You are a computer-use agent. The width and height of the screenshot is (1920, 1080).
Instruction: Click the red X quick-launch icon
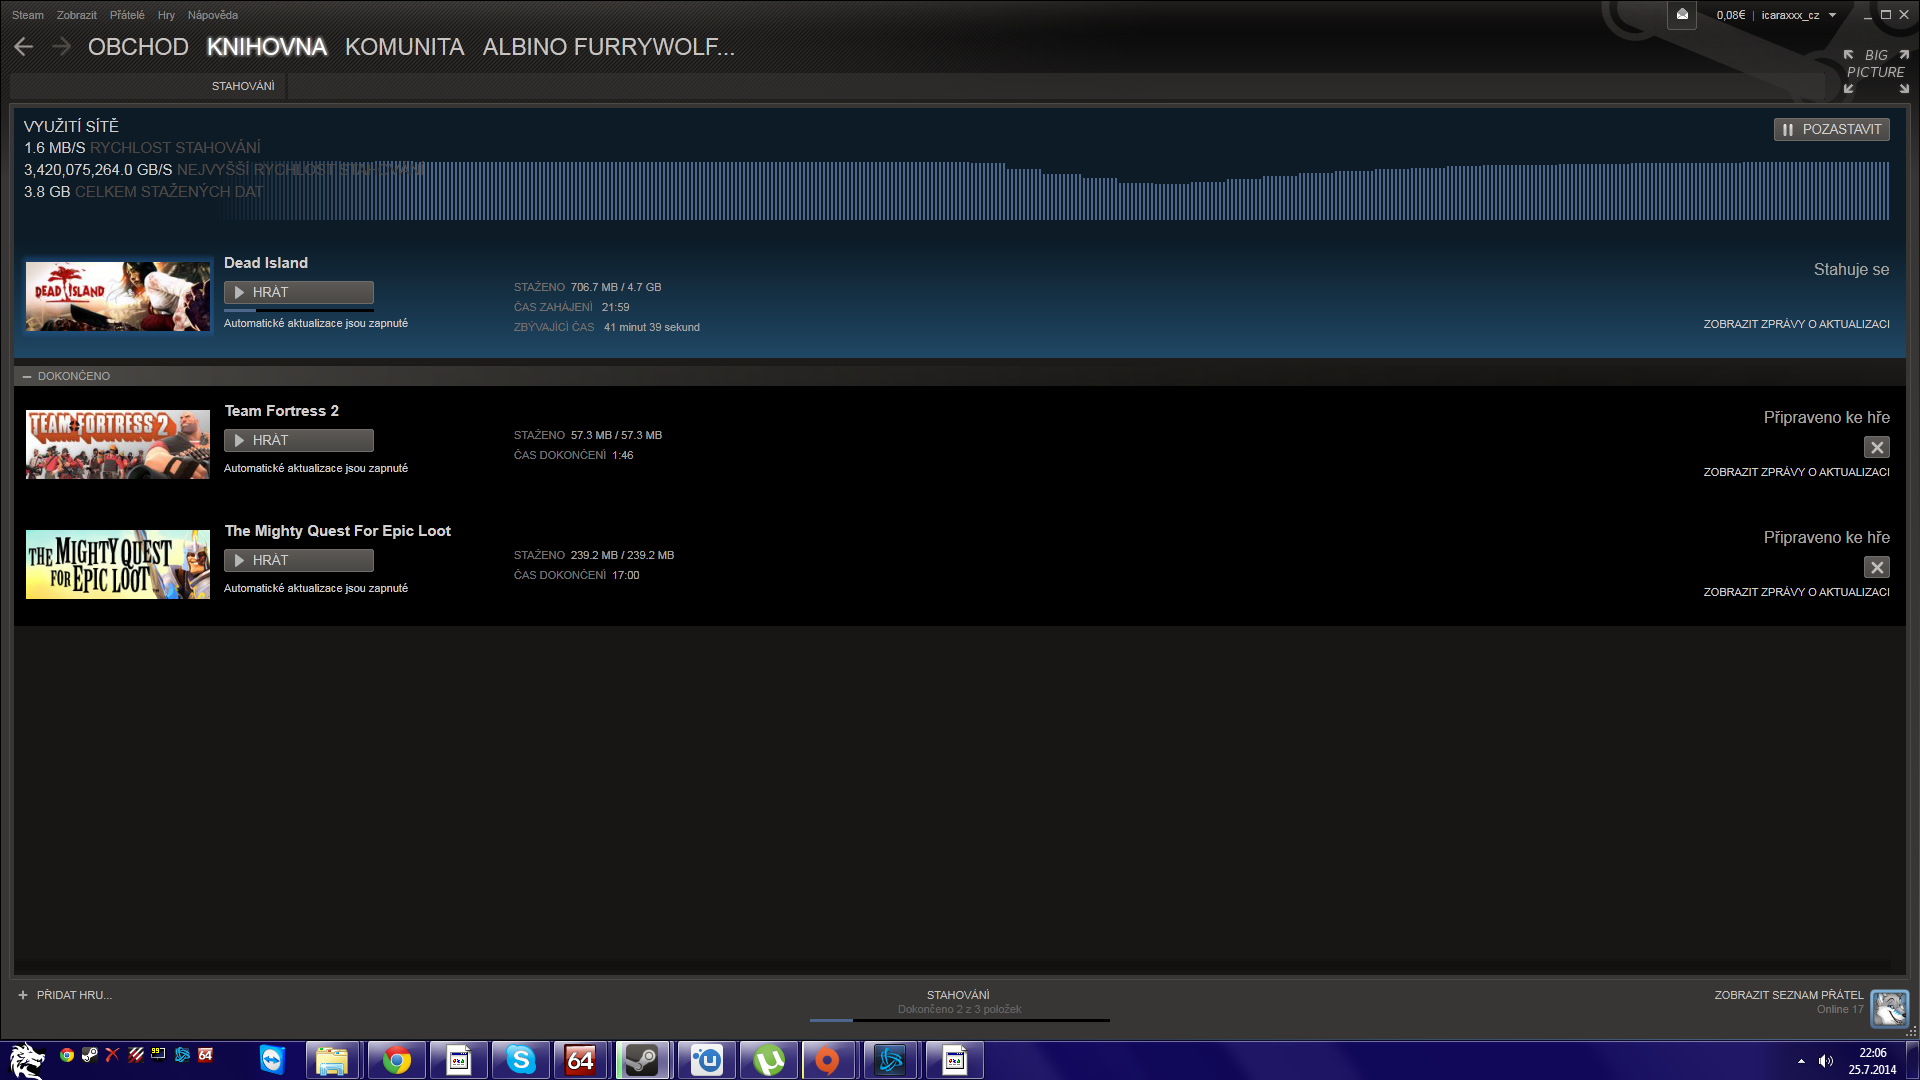(113, 1055)
